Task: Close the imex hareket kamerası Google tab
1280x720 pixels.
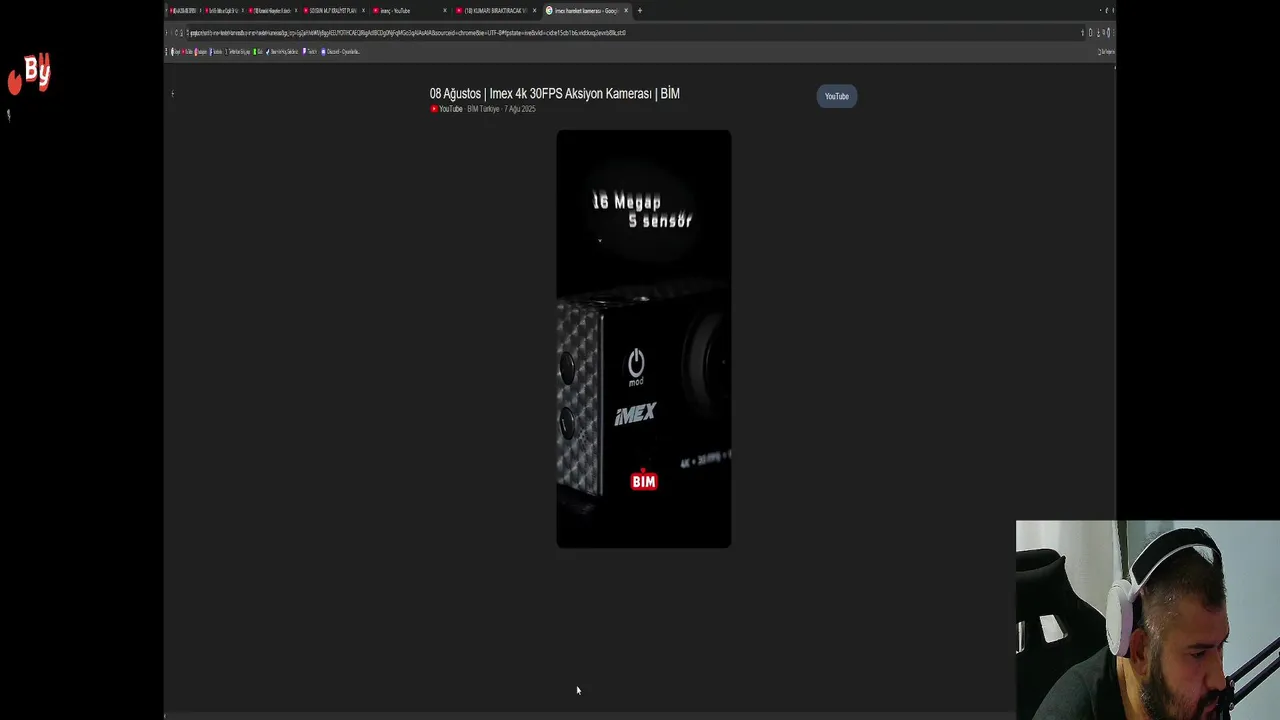Action: pyautogui.click(x=626, y=11)
